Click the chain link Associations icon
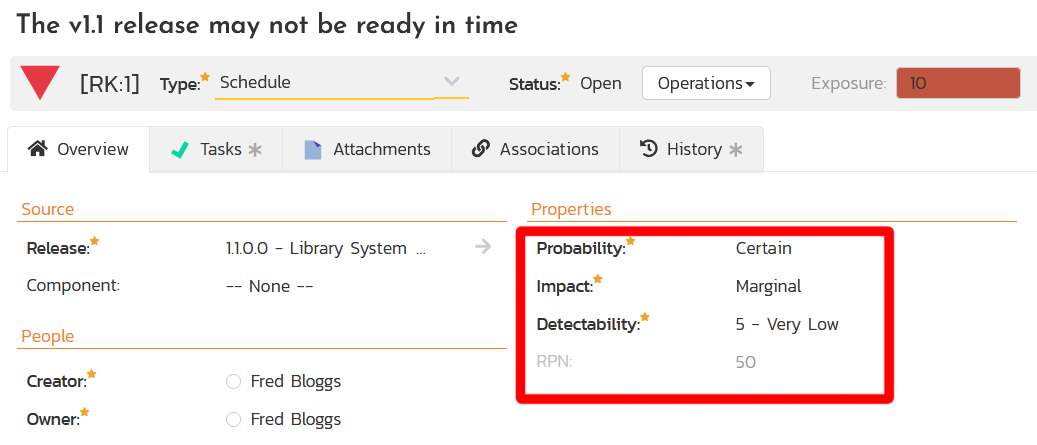 tap(480, 149)
